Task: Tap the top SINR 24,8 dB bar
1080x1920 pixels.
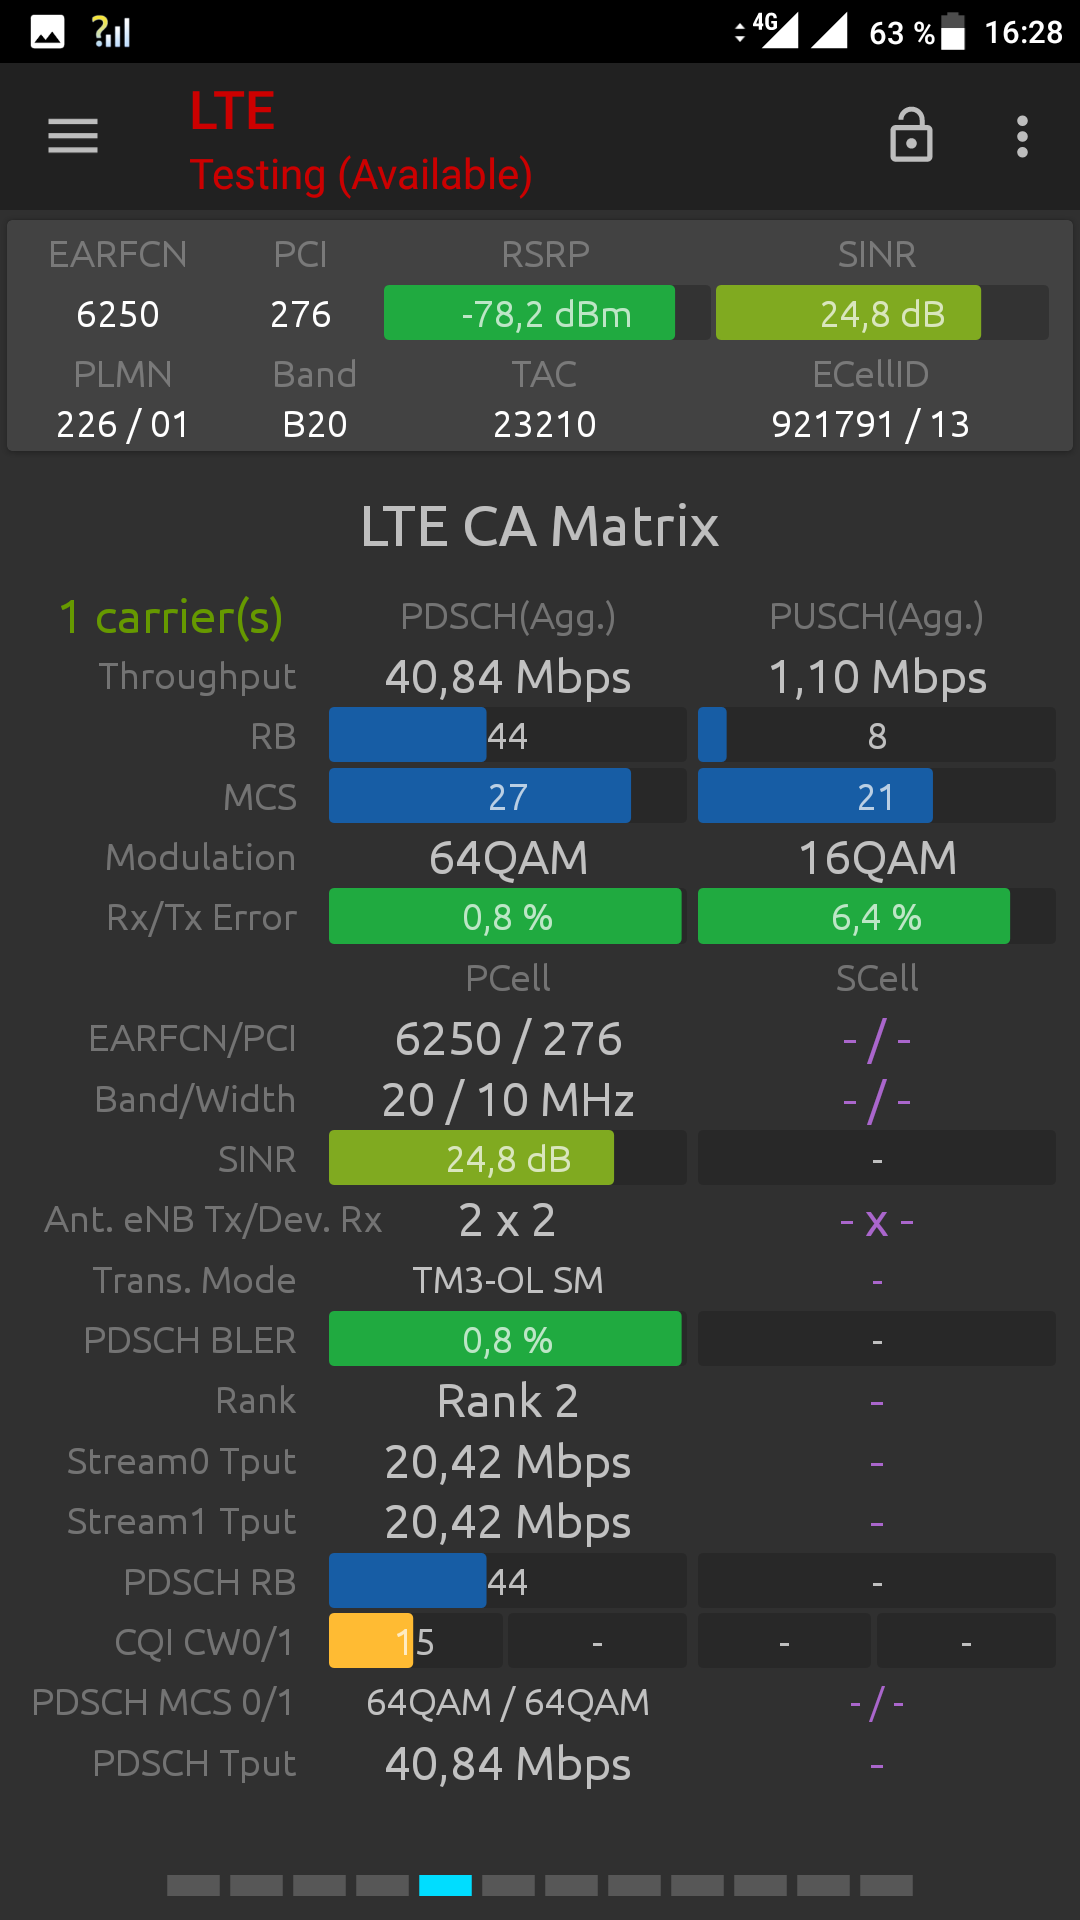Action: [x=882, y=313]
